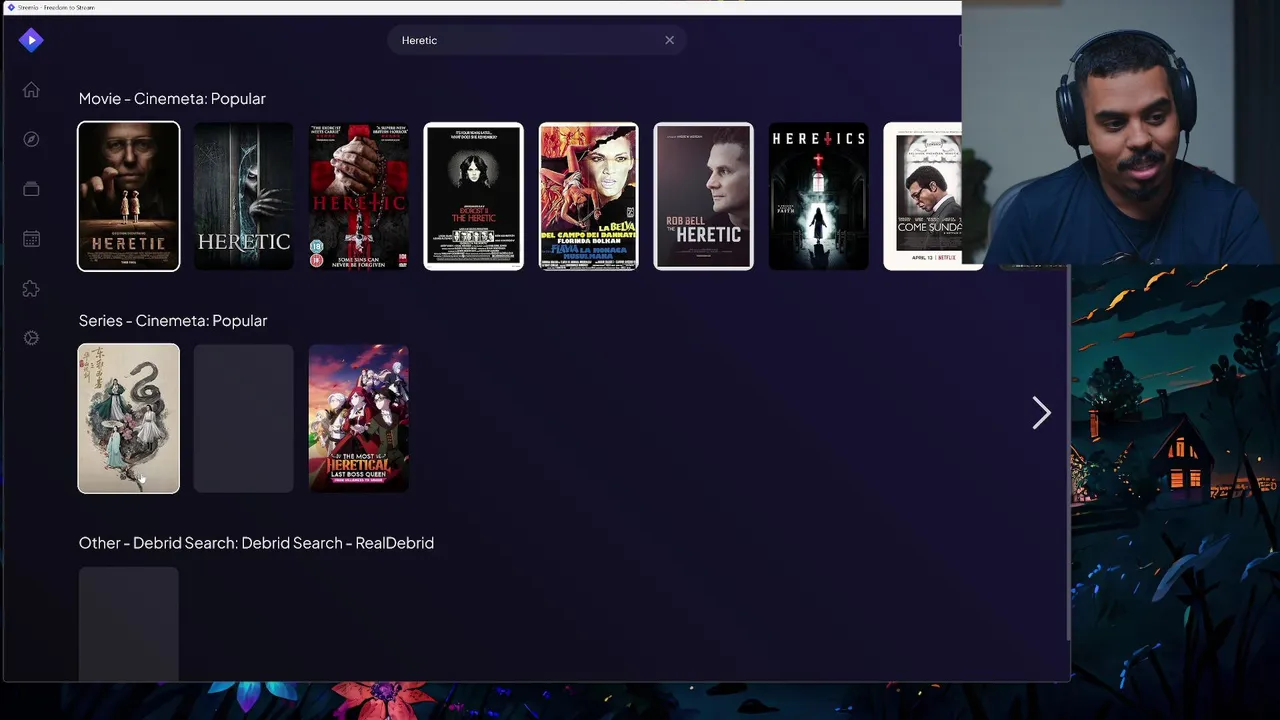Image resolution: width=1280 pixels, height=720 pixels.
Task: Open the Calendar icon in sidebar
Action: click(31, 239)
